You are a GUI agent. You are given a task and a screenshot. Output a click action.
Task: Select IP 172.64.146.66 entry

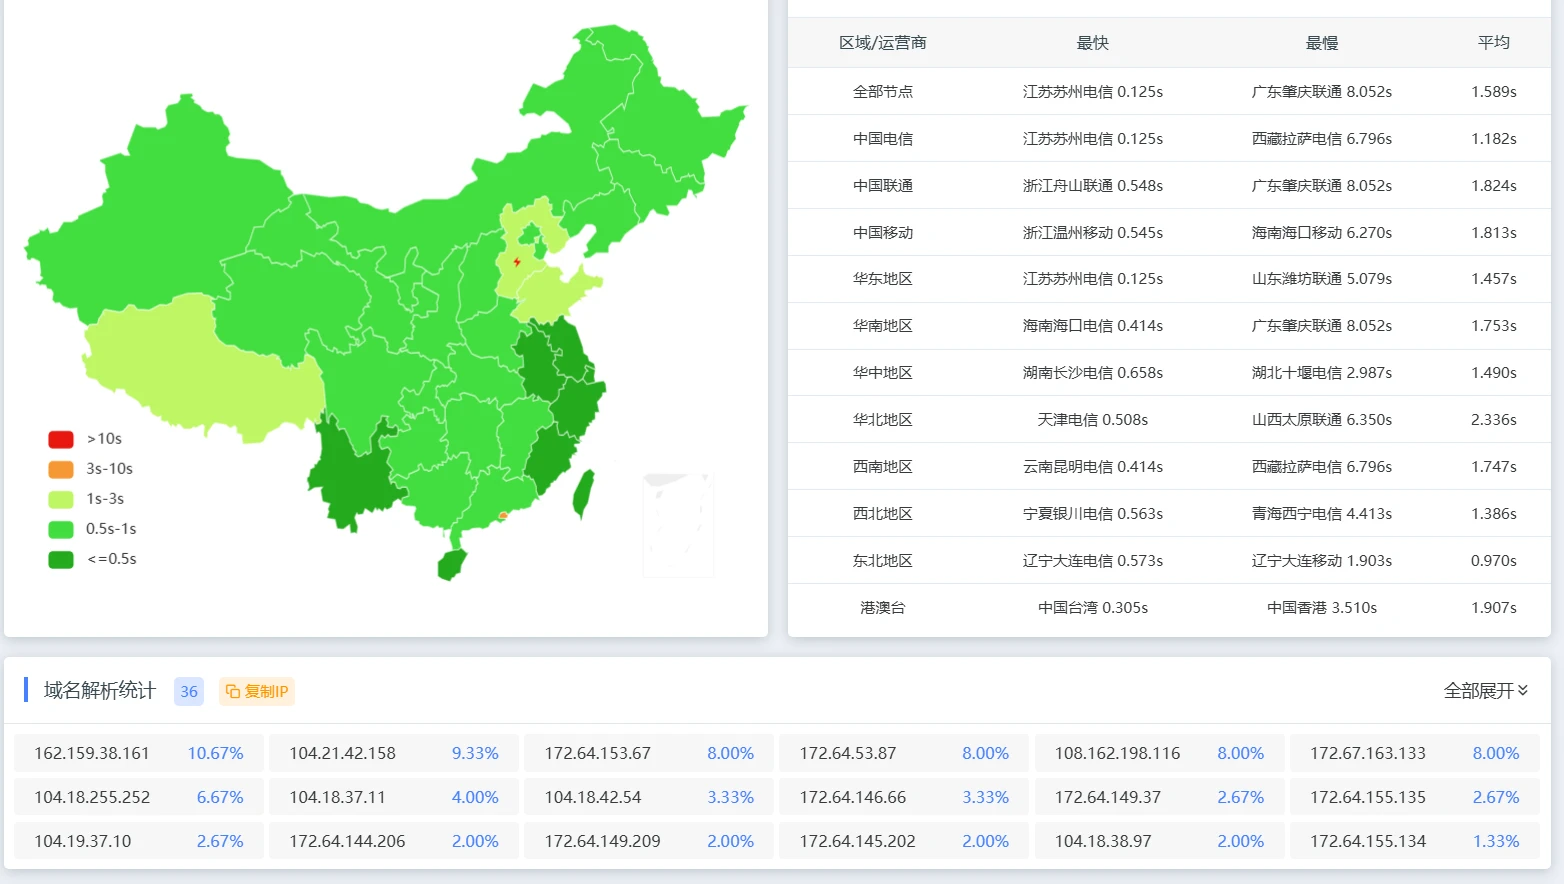pyautogui.click(x=904, y=797)
